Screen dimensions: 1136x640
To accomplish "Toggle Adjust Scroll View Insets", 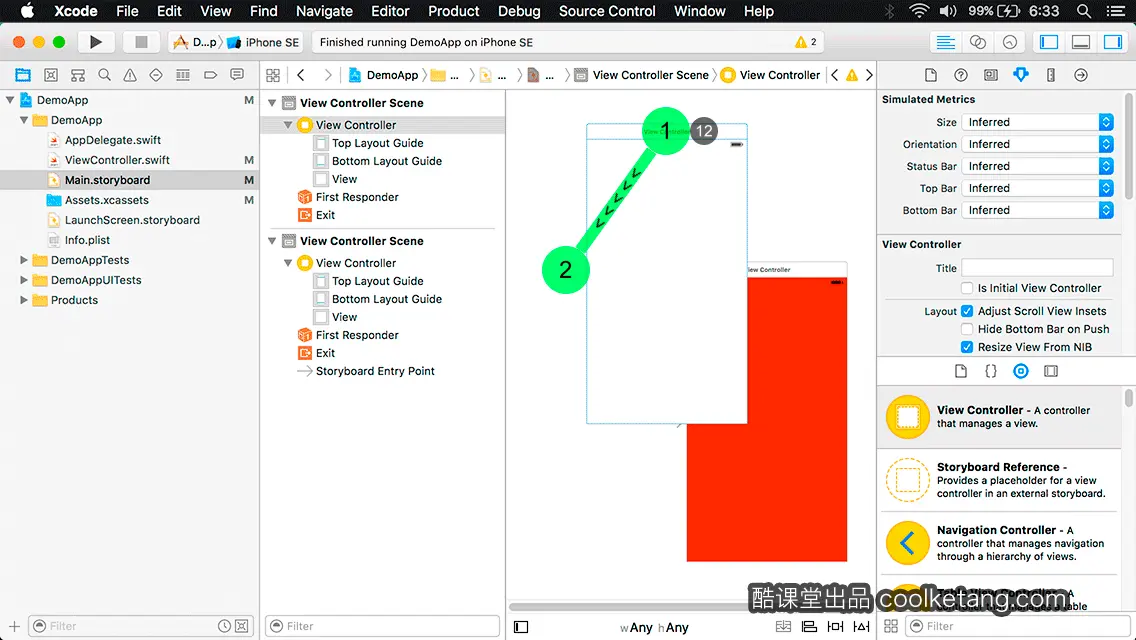I will point(966,311).
